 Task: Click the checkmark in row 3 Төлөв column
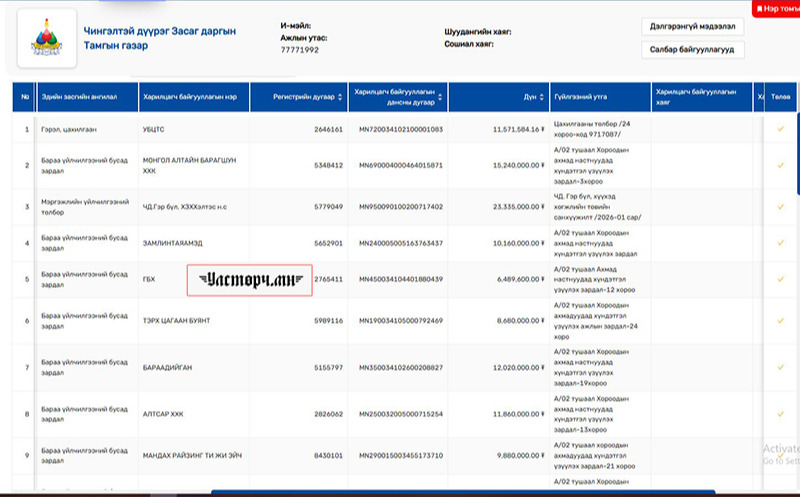click(x=780, y=206)
